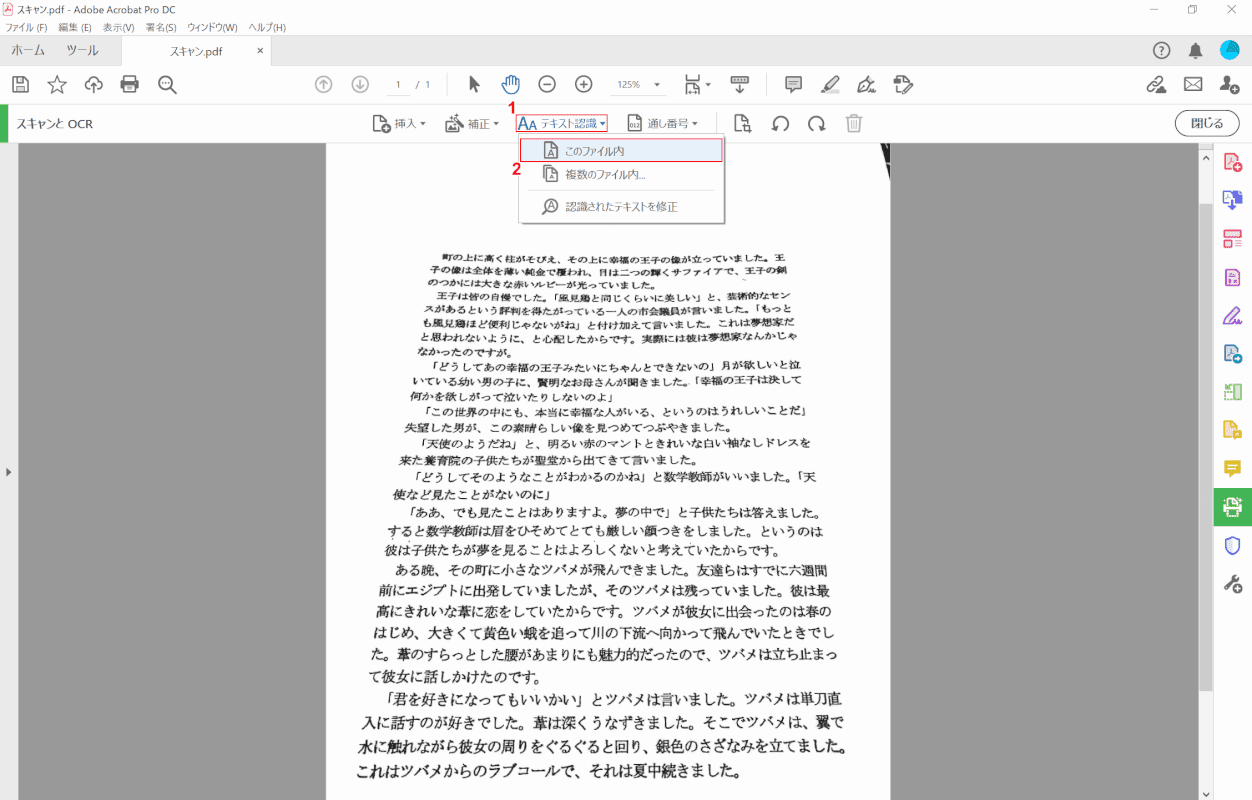Screen dimensions: 1252x800
Task: Click the extract page icon in OCR toolbar
Action: 742,124
